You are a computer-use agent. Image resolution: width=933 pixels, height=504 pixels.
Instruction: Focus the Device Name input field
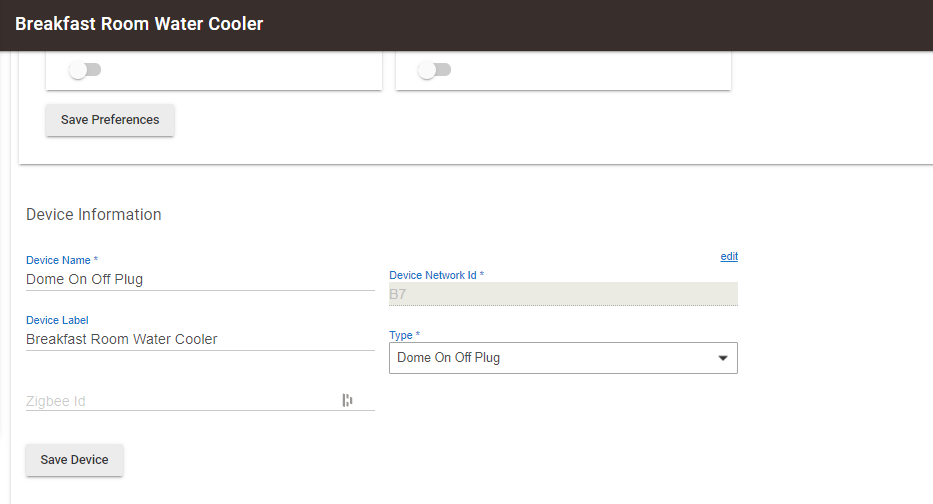(200, 280)
